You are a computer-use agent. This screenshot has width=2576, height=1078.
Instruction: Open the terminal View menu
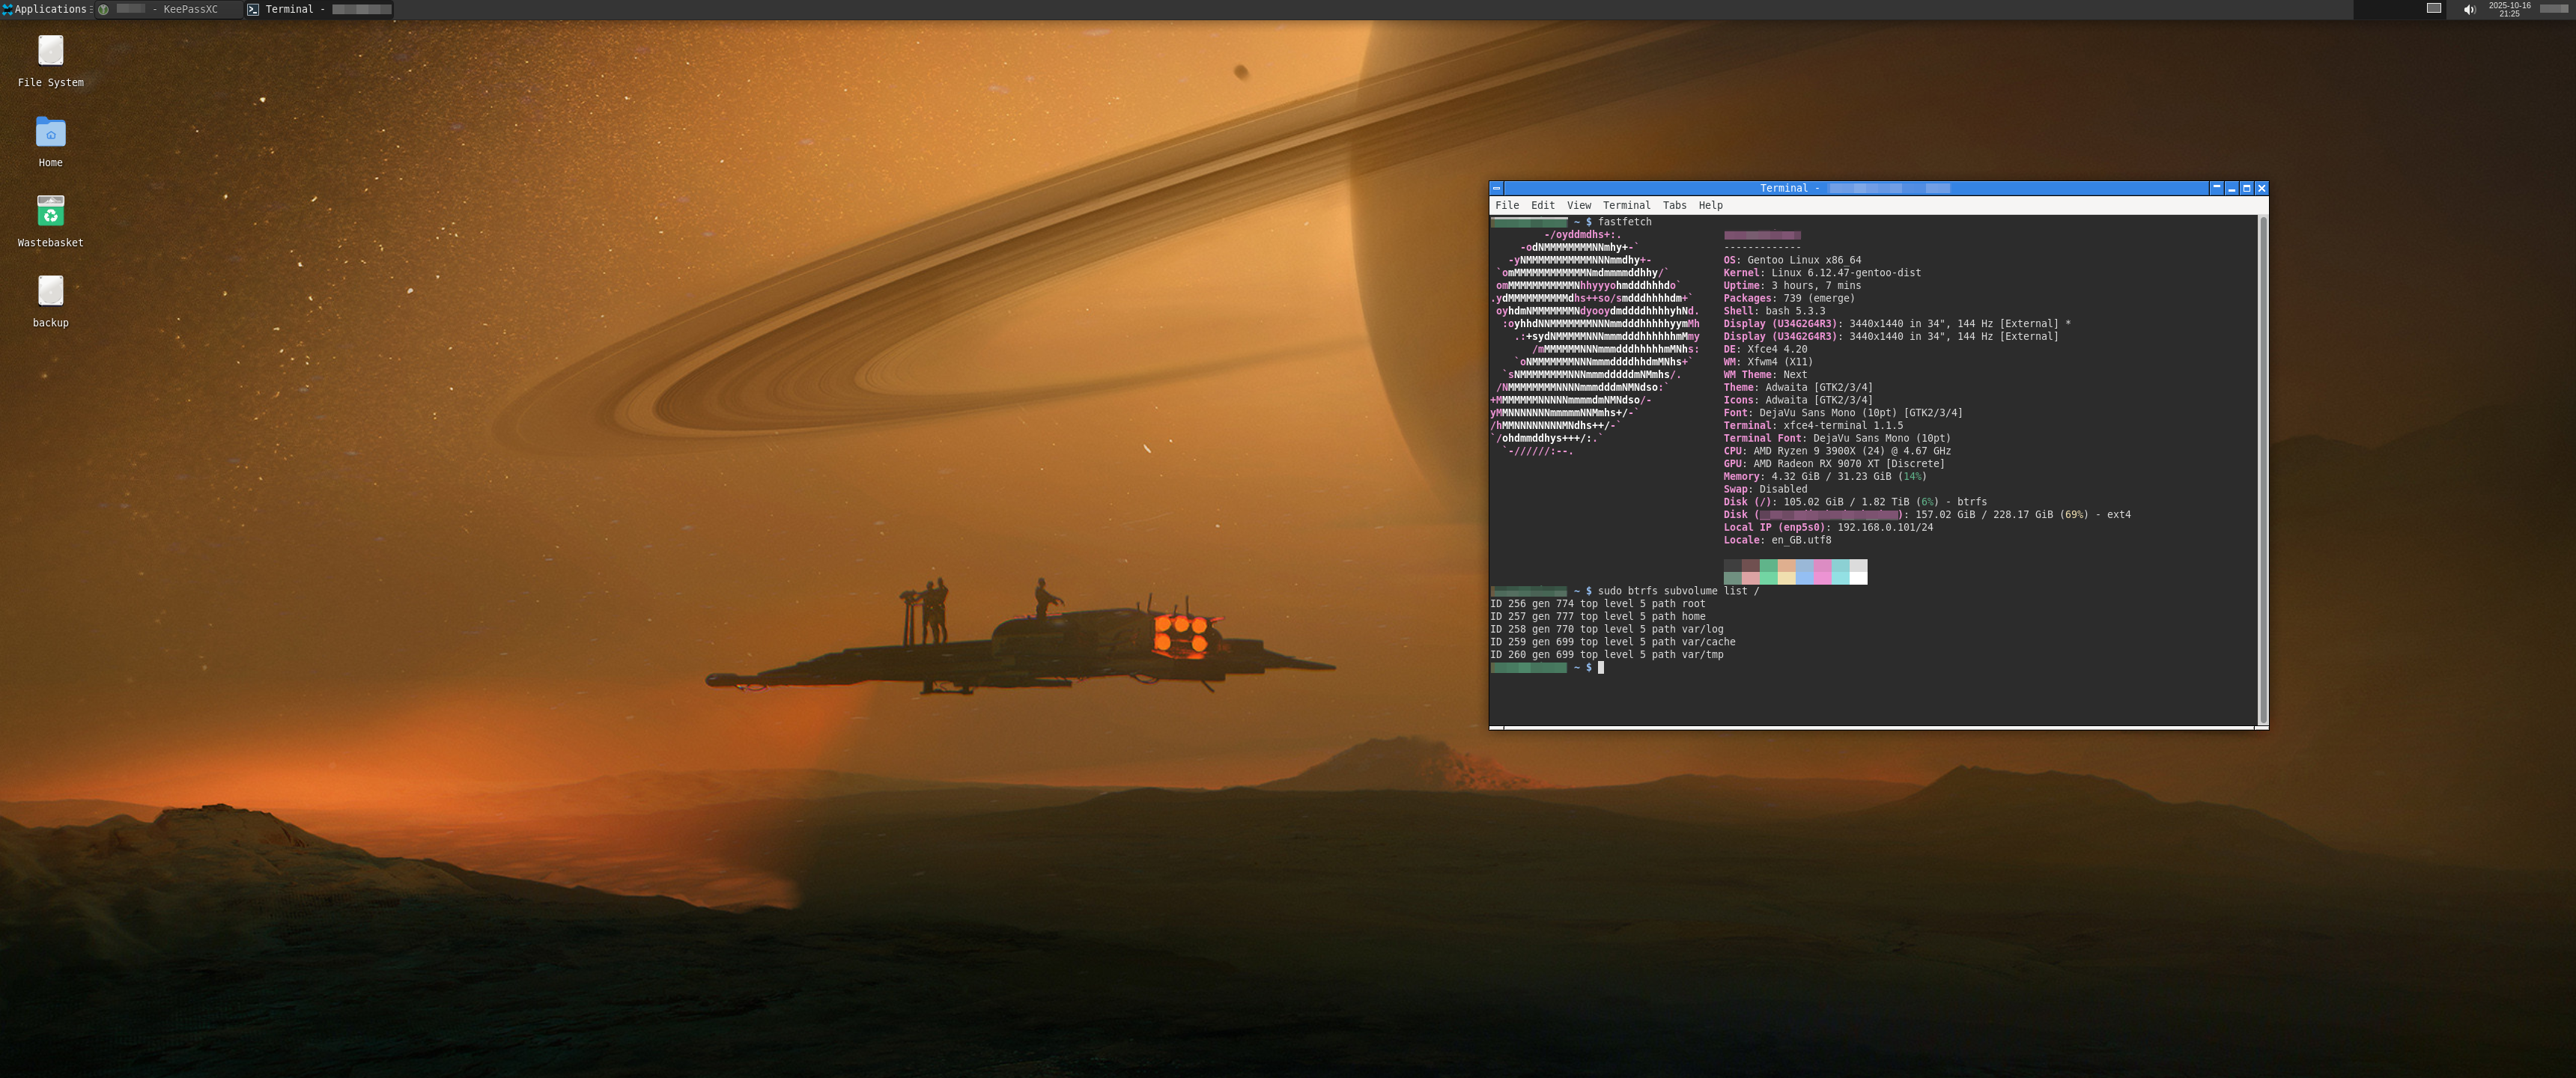[1578, 205]
